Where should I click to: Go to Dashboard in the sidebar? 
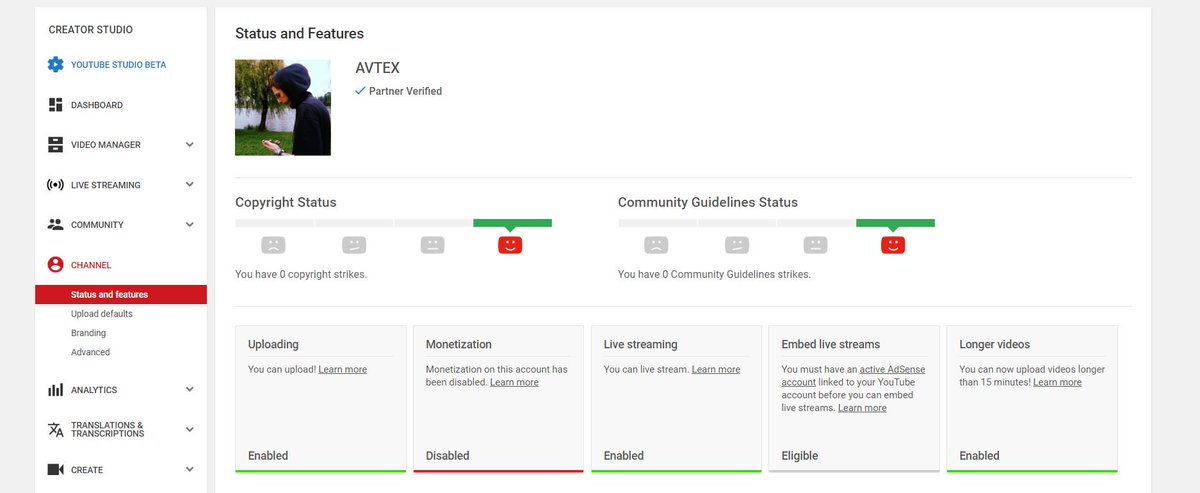pyautogui.click(x=97, y=105)
